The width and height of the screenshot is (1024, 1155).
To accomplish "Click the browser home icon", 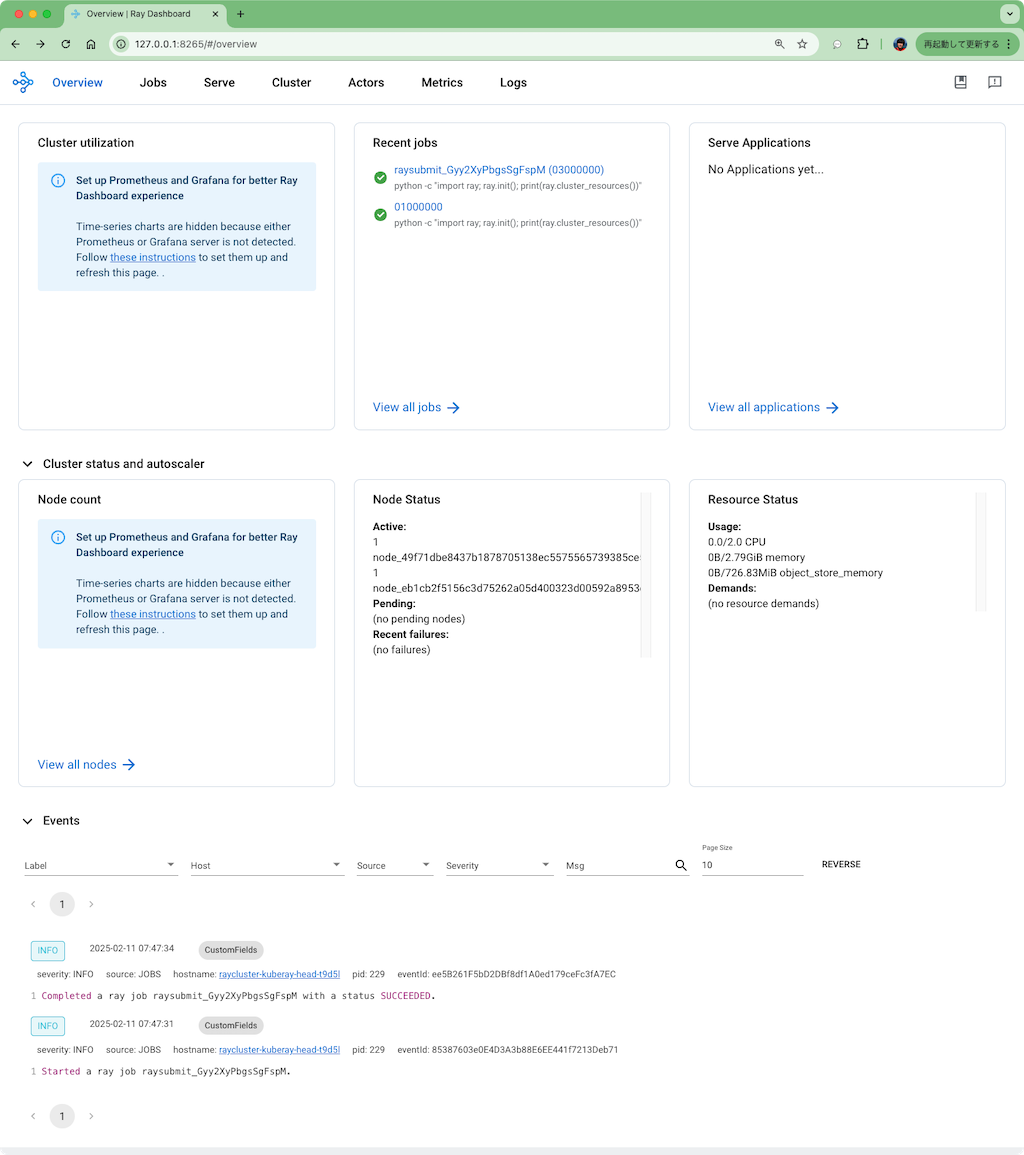I will (x=91, y=44).
